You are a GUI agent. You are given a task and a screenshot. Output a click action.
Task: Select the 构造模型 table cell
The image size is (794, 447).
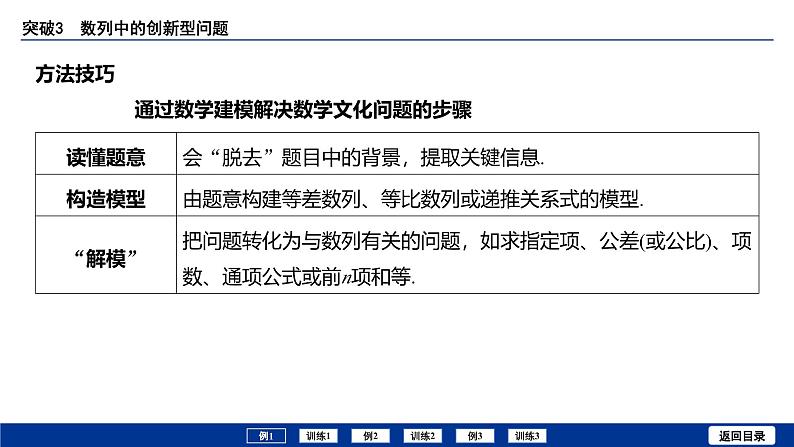point(106,196)
